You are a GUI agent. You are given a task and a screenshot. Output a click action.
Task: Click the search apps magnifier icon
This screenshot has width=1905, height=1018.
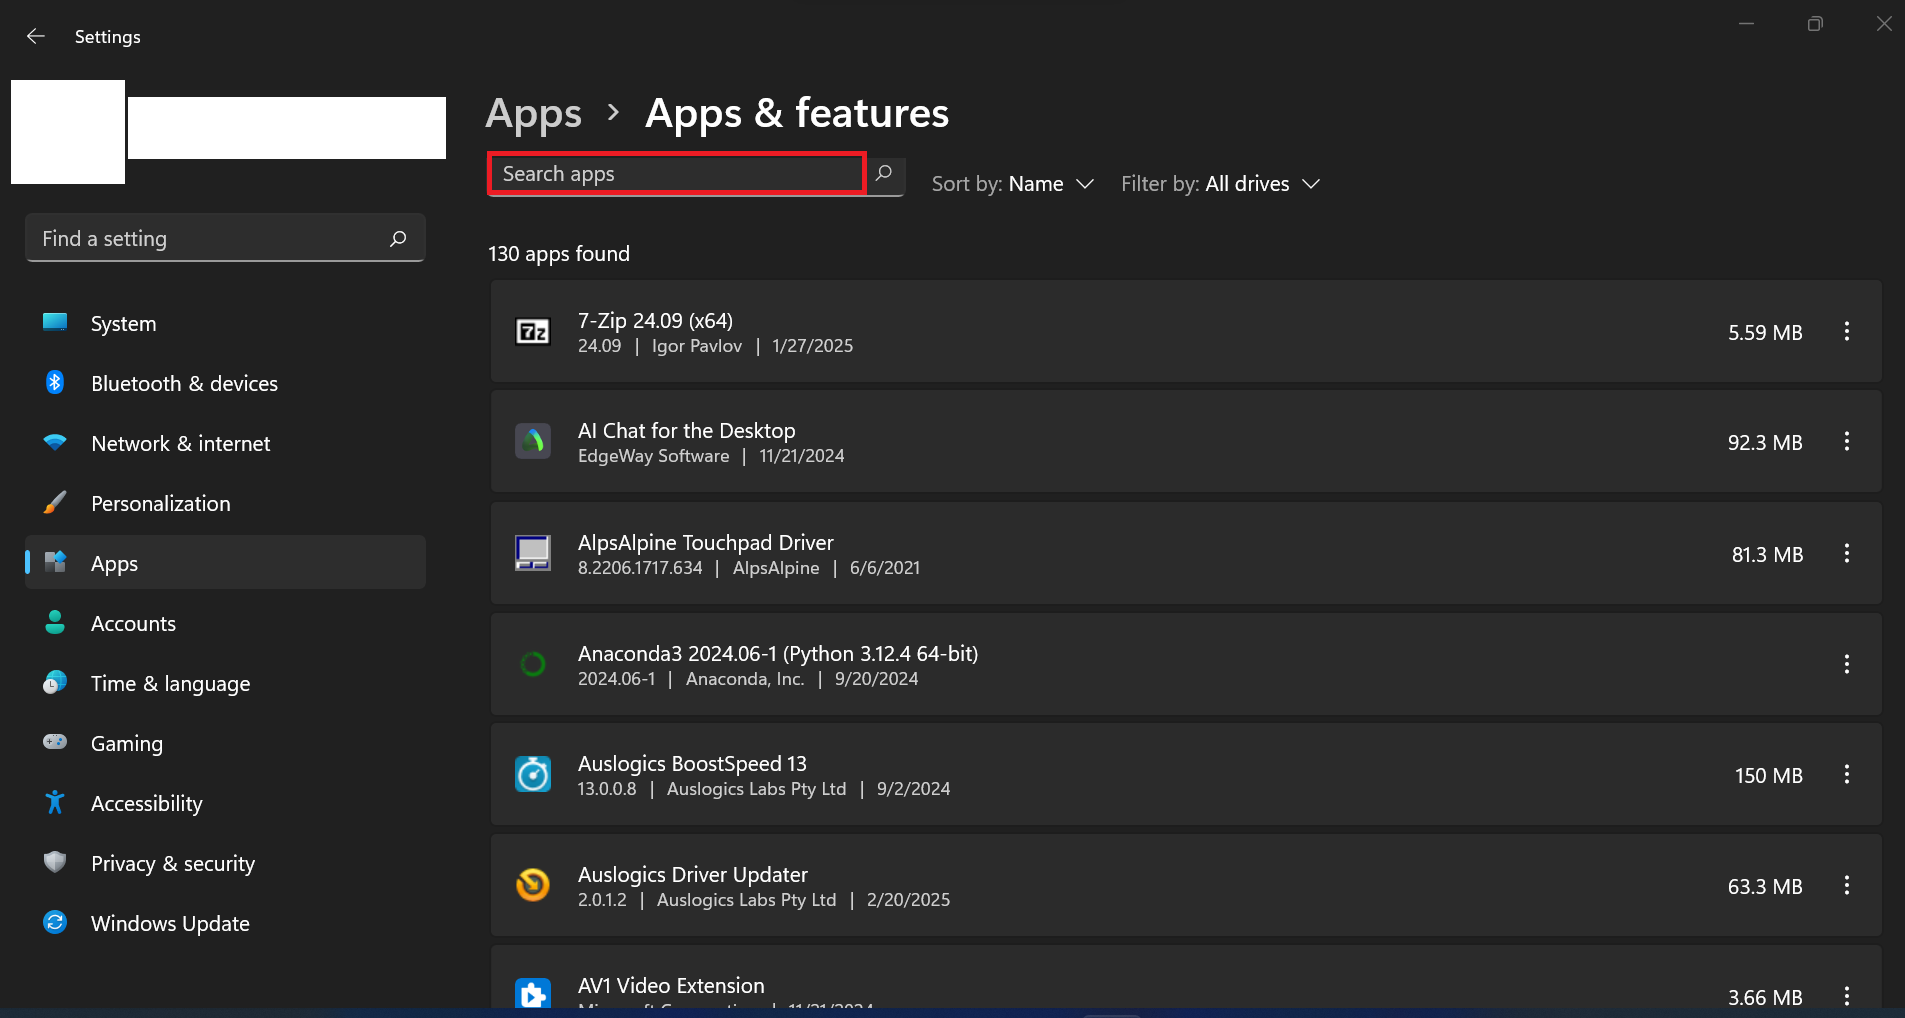(884, 174)
